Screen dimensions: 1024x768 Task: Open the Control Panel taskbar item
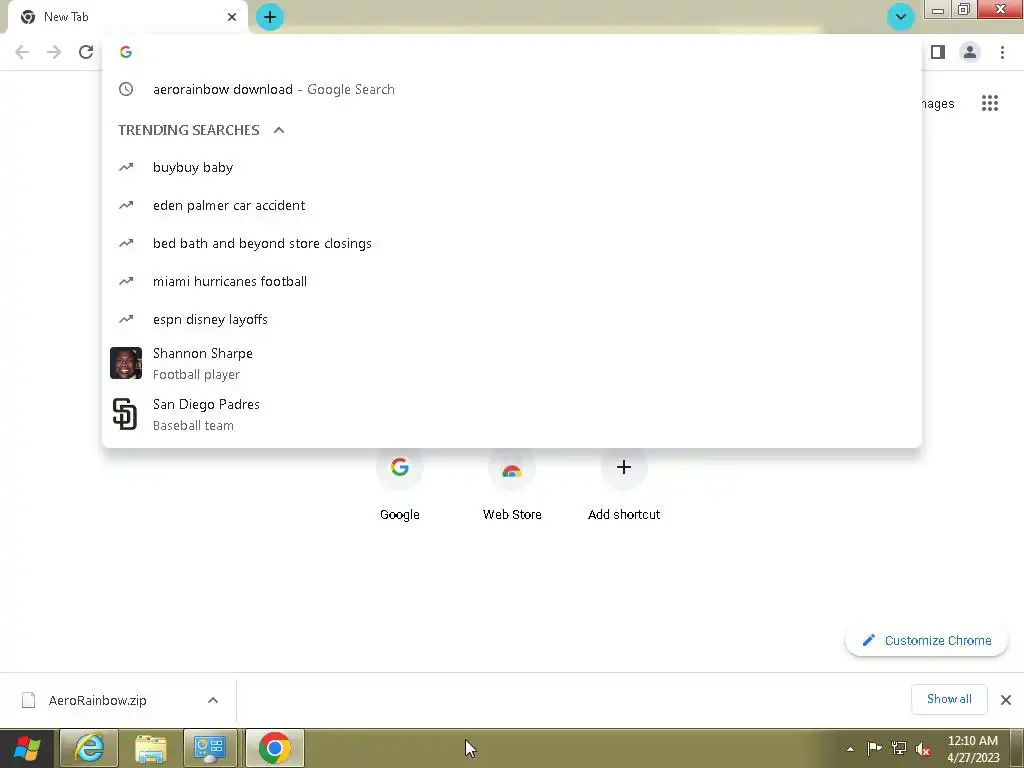tap(210, 748)
